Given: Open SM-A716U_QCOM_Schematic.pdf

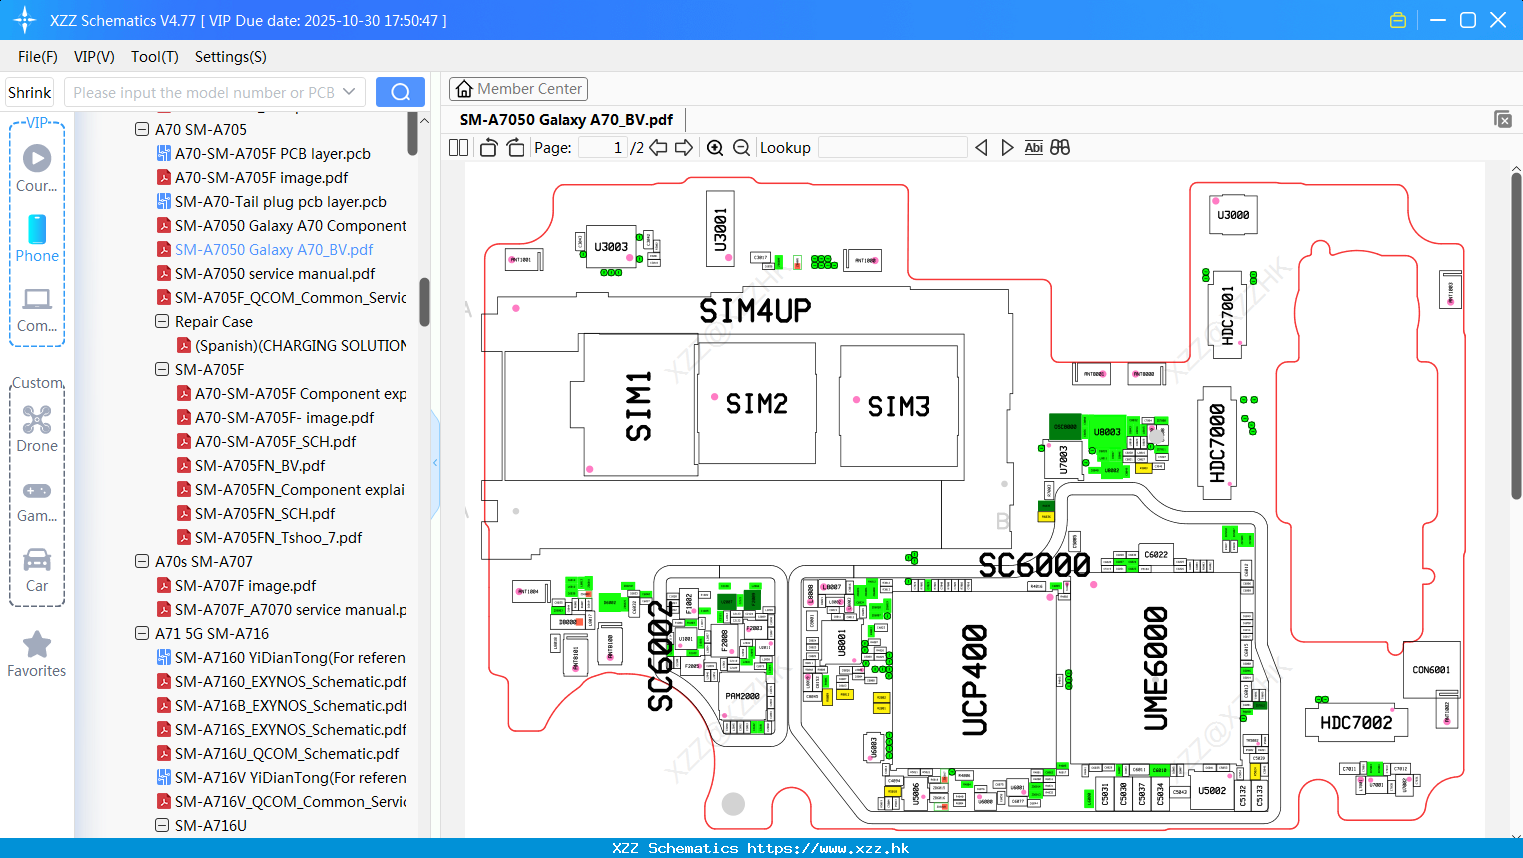Looking at the screenshot, I should tap(287, 754).
